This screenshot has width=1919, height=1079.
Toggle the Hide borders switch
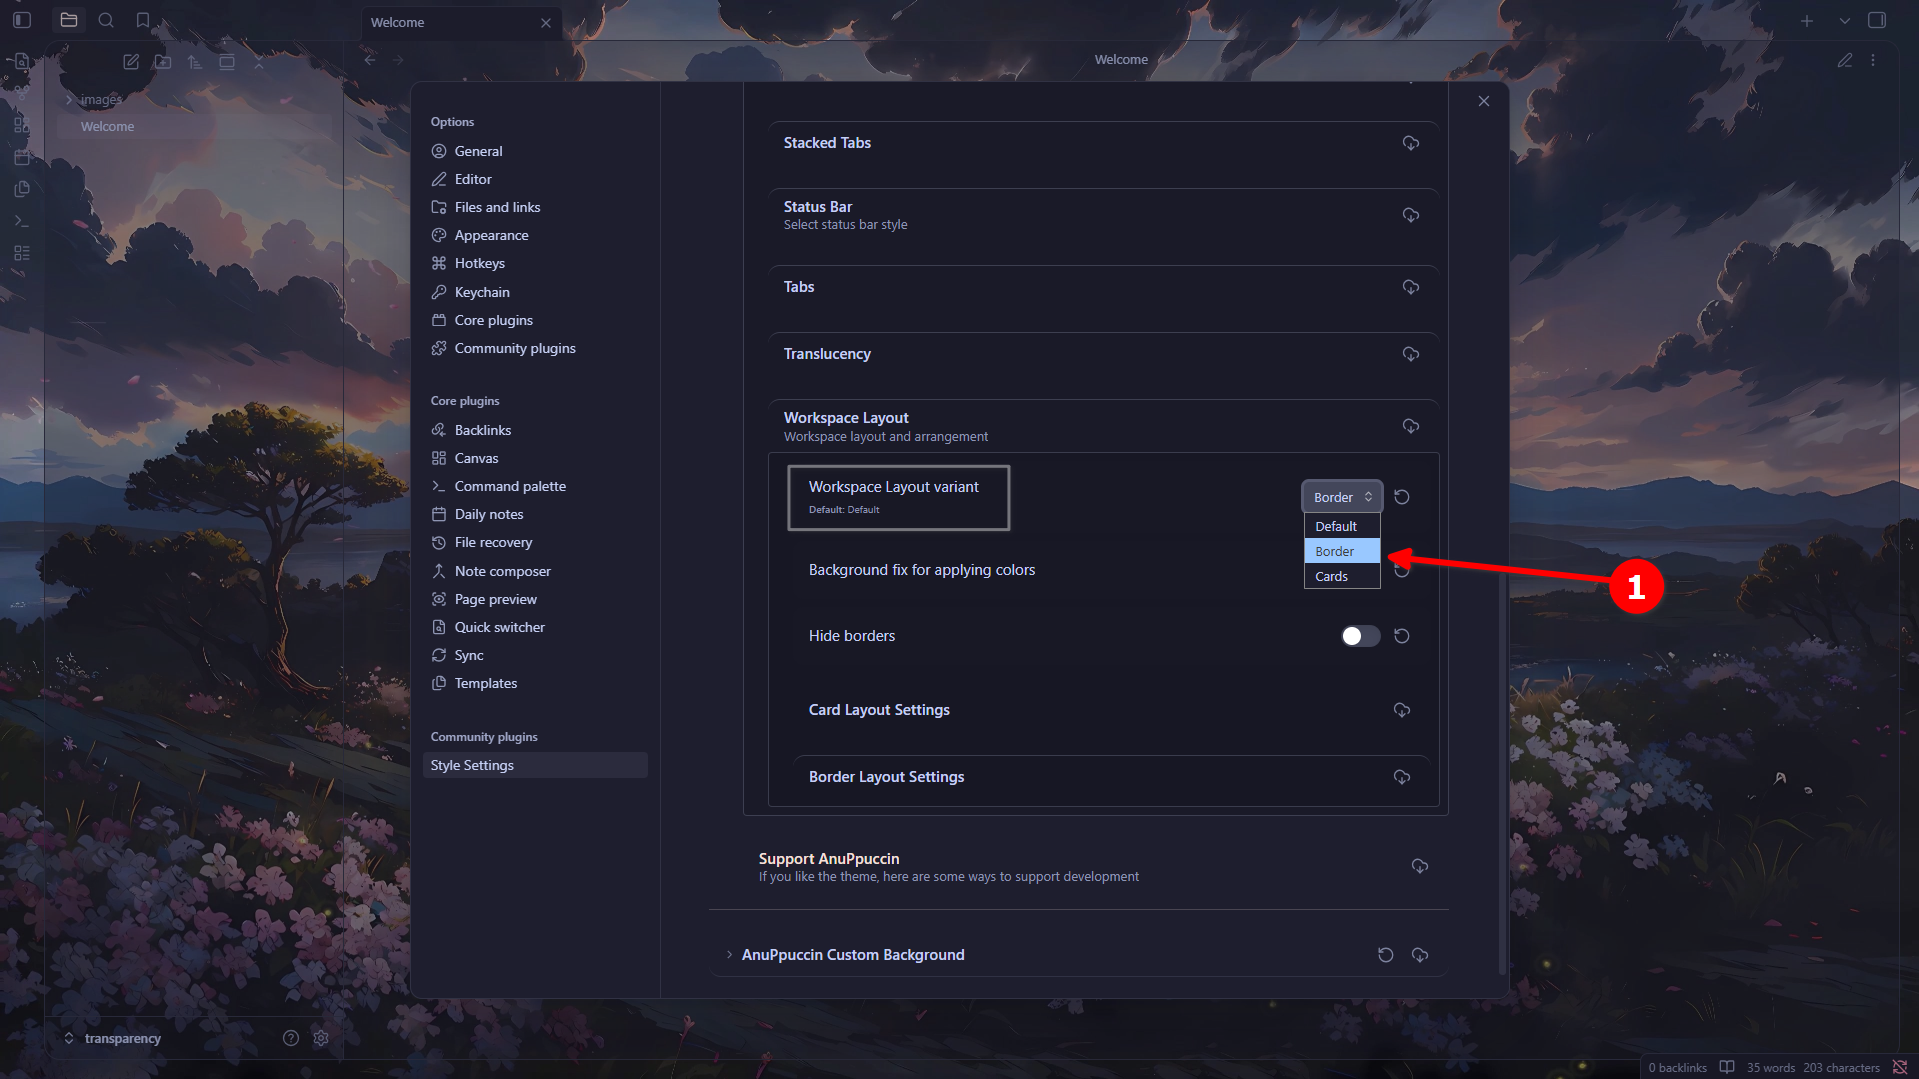(1360, 636)
